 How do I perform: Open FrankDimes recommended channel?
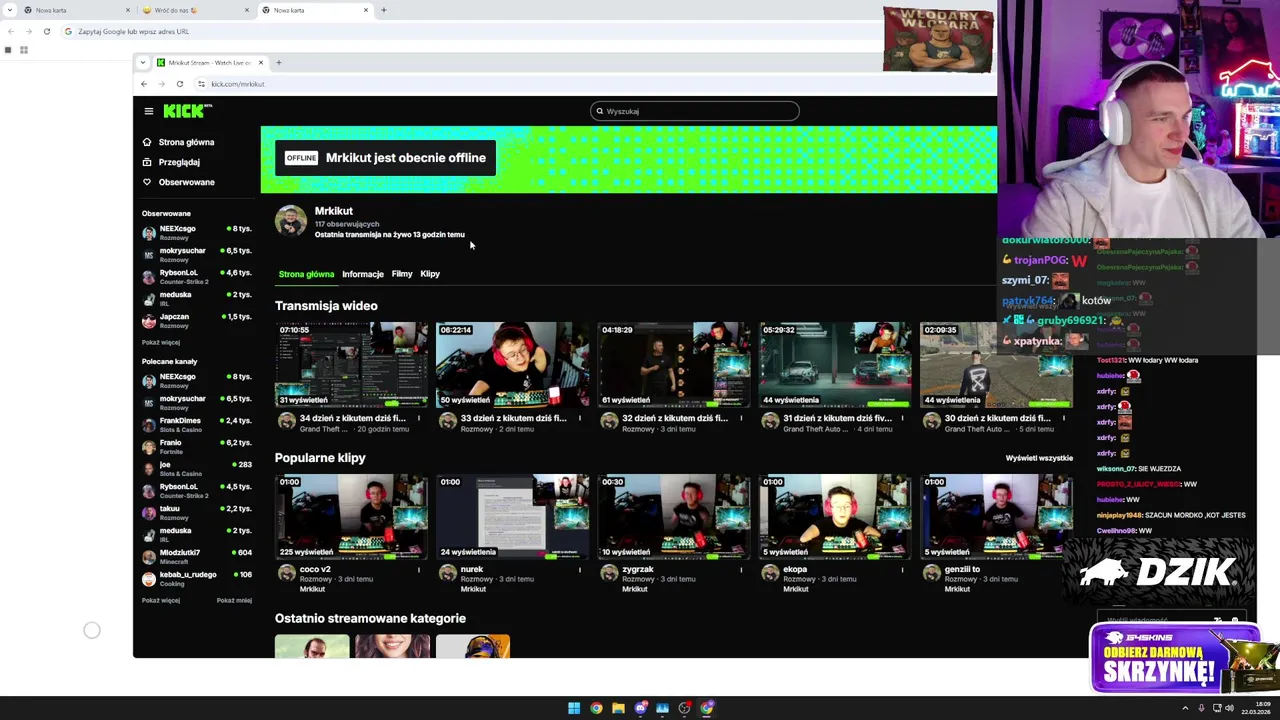[197, 424]
